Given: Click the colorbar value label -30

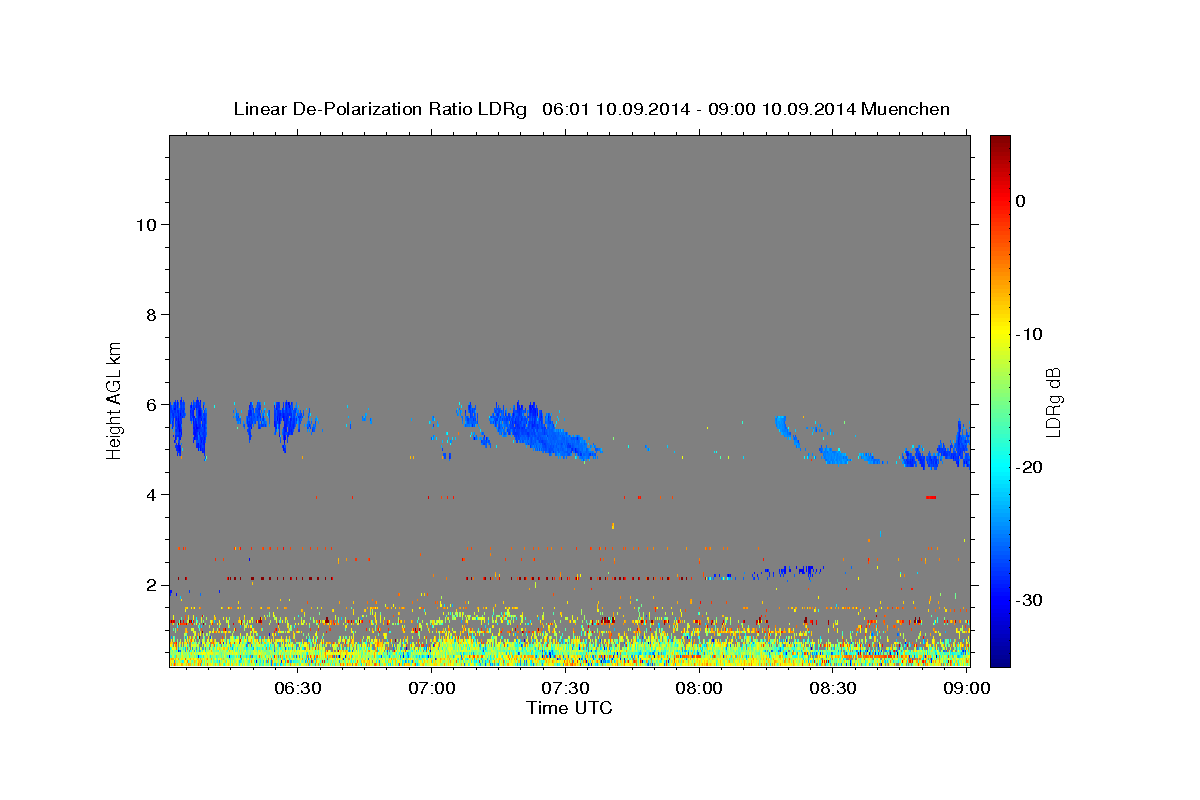Looking at the screenshot, I should [1029, 600].
